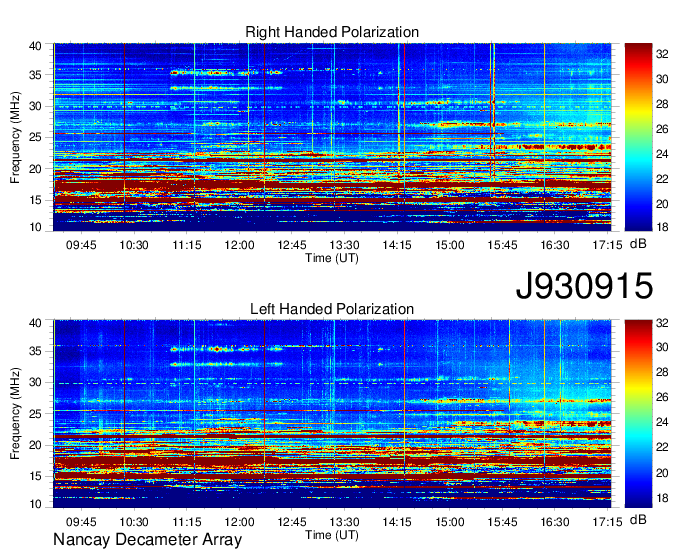Click the 'Left Handed Polarization' plot title
Image resolution: width=680 pixels, height=552 pixels.
pos(332,309)
